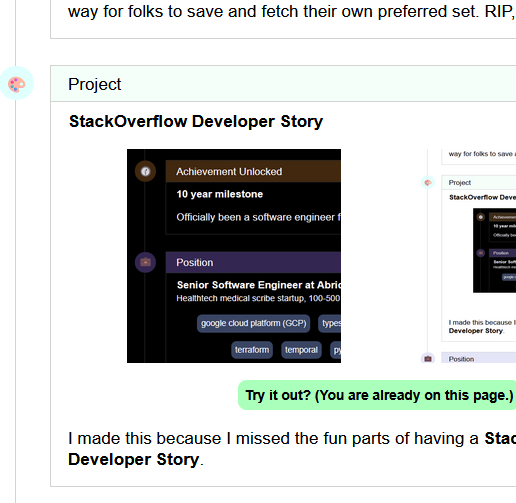Click the 'google cloud platform (GCP)' tag
Screen dimensions: 516x503
254,323
